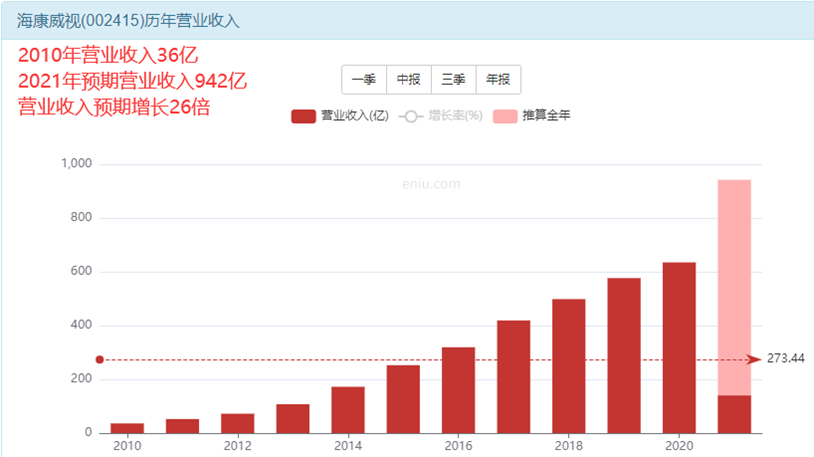This screenshot has height=457, width=814.
Task: Click the 2020 revenue bar
Action: (x=679, y=348)
